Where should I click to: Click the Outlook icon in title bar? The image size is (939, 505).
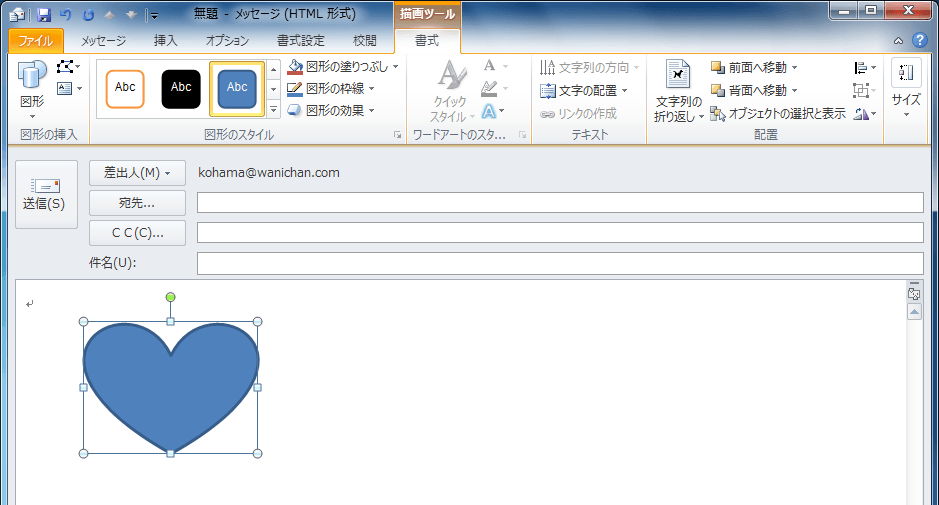click(x=18, y=15)
